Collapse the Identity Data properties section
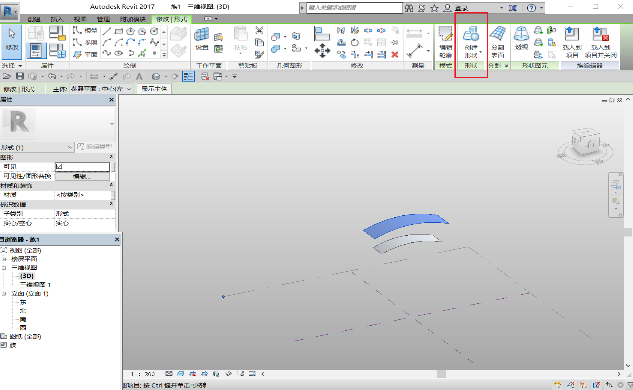Screen dimensions: 633x390 [111, 204]
